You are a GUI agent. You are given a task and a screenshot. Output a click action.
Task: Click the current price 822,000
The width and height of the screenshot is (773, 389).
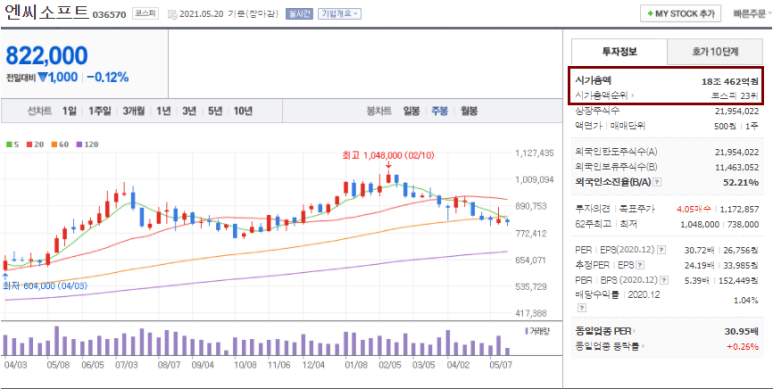point(47,56)
